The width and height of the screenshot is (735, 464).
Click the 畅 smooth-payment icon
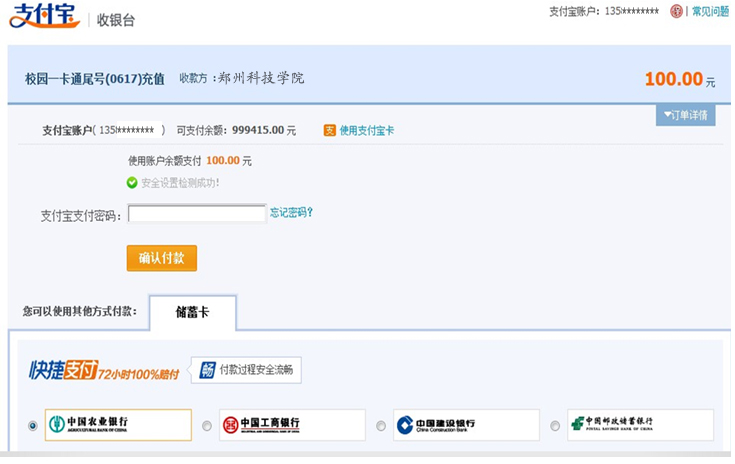[207, 370]
